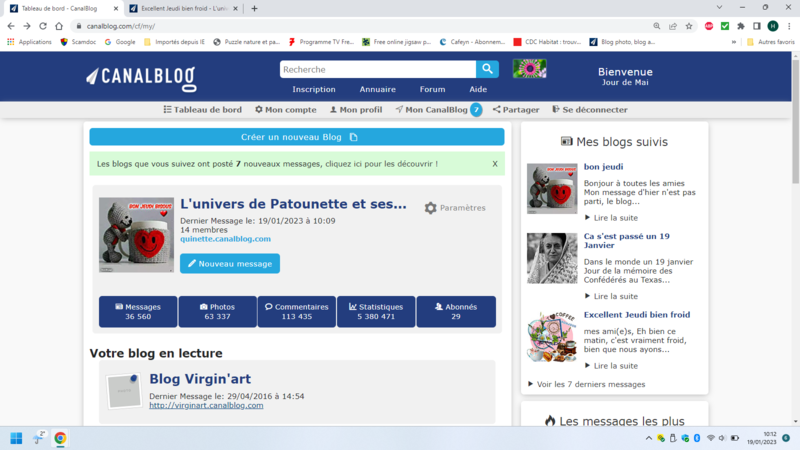
Task: Click the search magnifier button
Action: coord(487,69)
